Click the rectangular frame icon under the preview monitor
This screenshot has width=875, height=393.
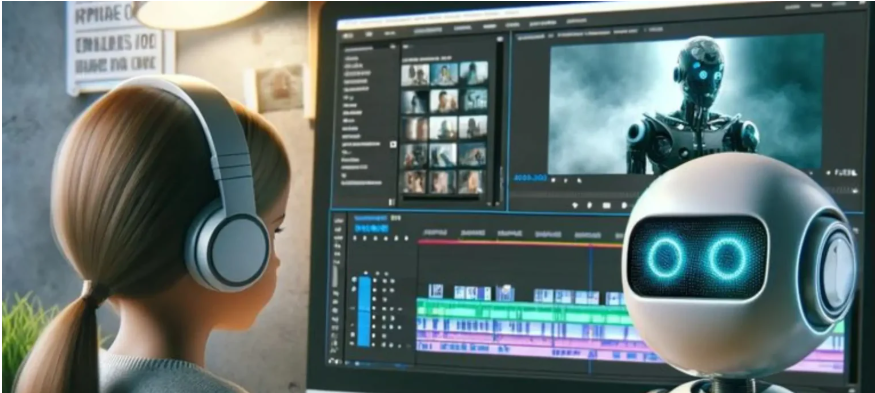point(607,205)
